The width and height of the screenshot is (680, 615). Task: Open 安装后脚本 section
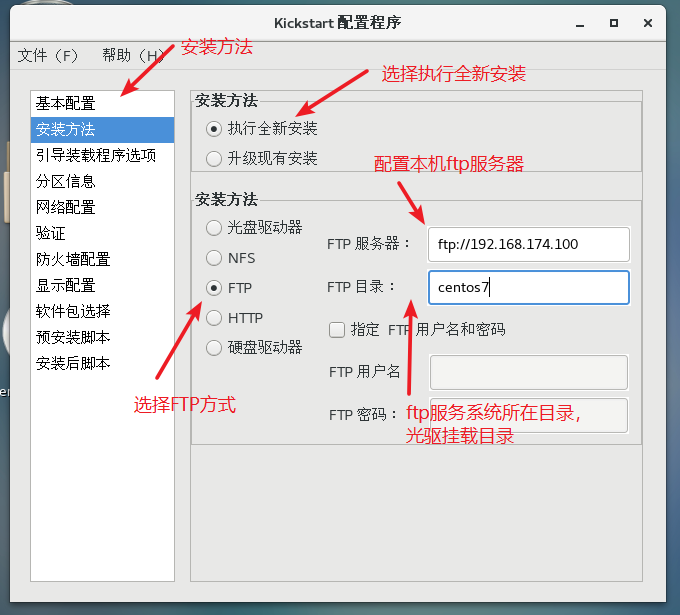(102, 363)
